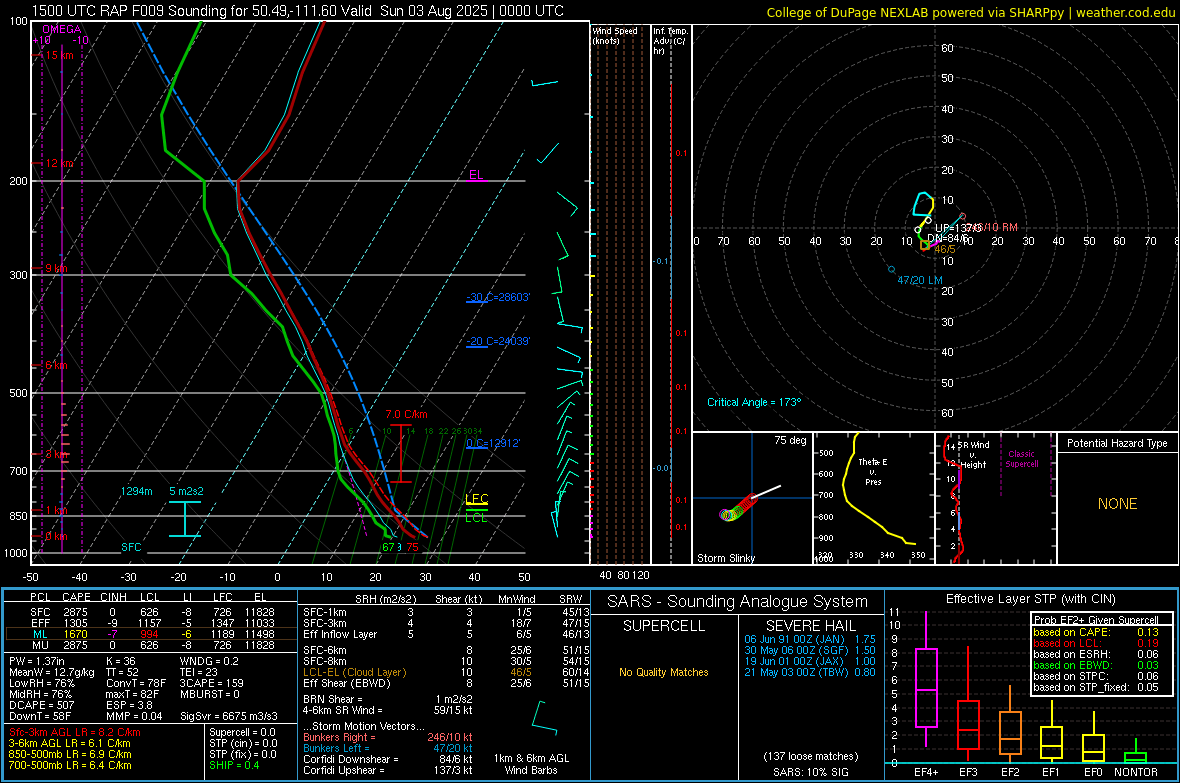
Task: Click "Critical Angle = 173°" on hodograph
Action: click(754, 402)
